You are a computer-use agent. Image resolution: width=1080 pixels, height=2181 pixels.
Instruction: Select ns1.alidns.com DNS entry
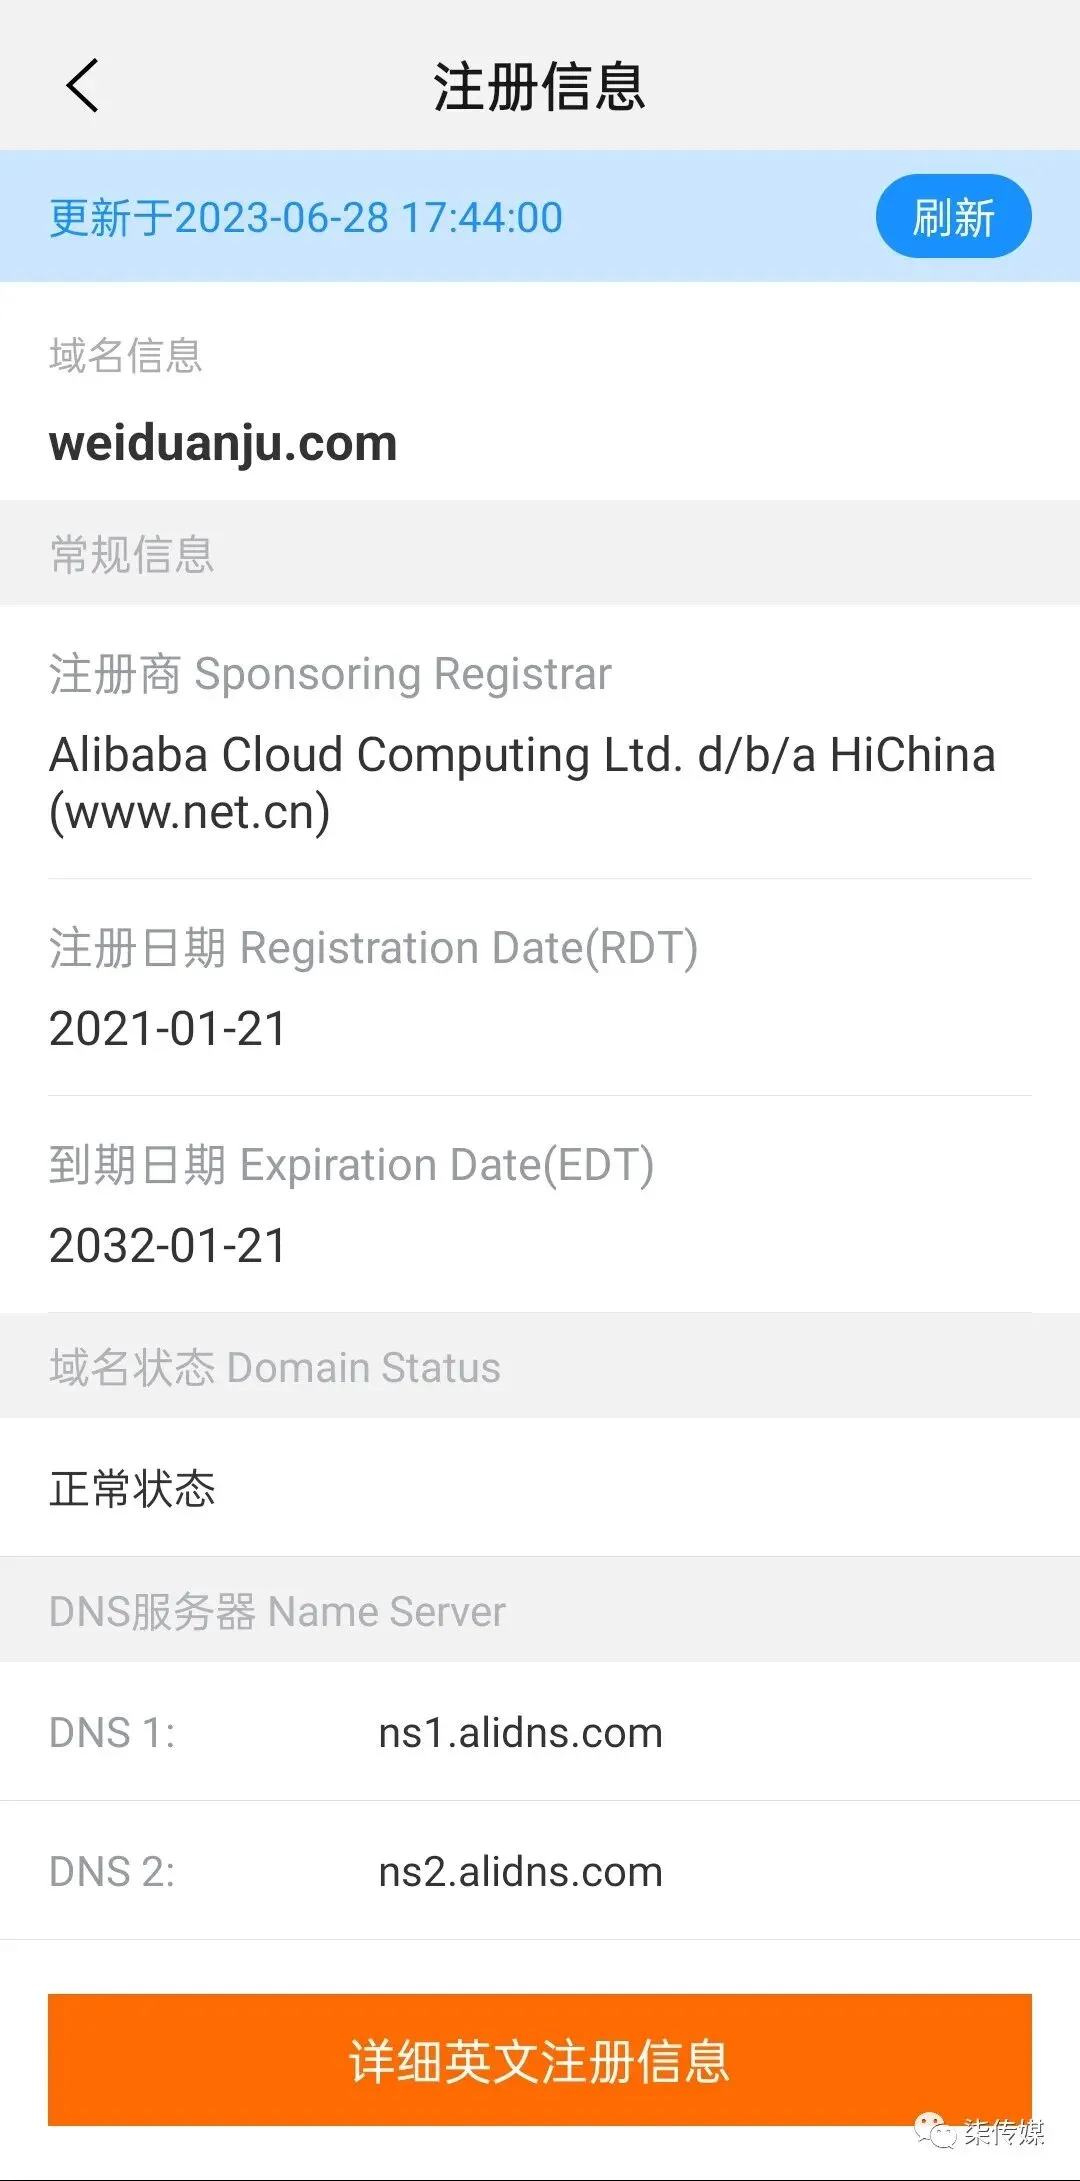520,1733
